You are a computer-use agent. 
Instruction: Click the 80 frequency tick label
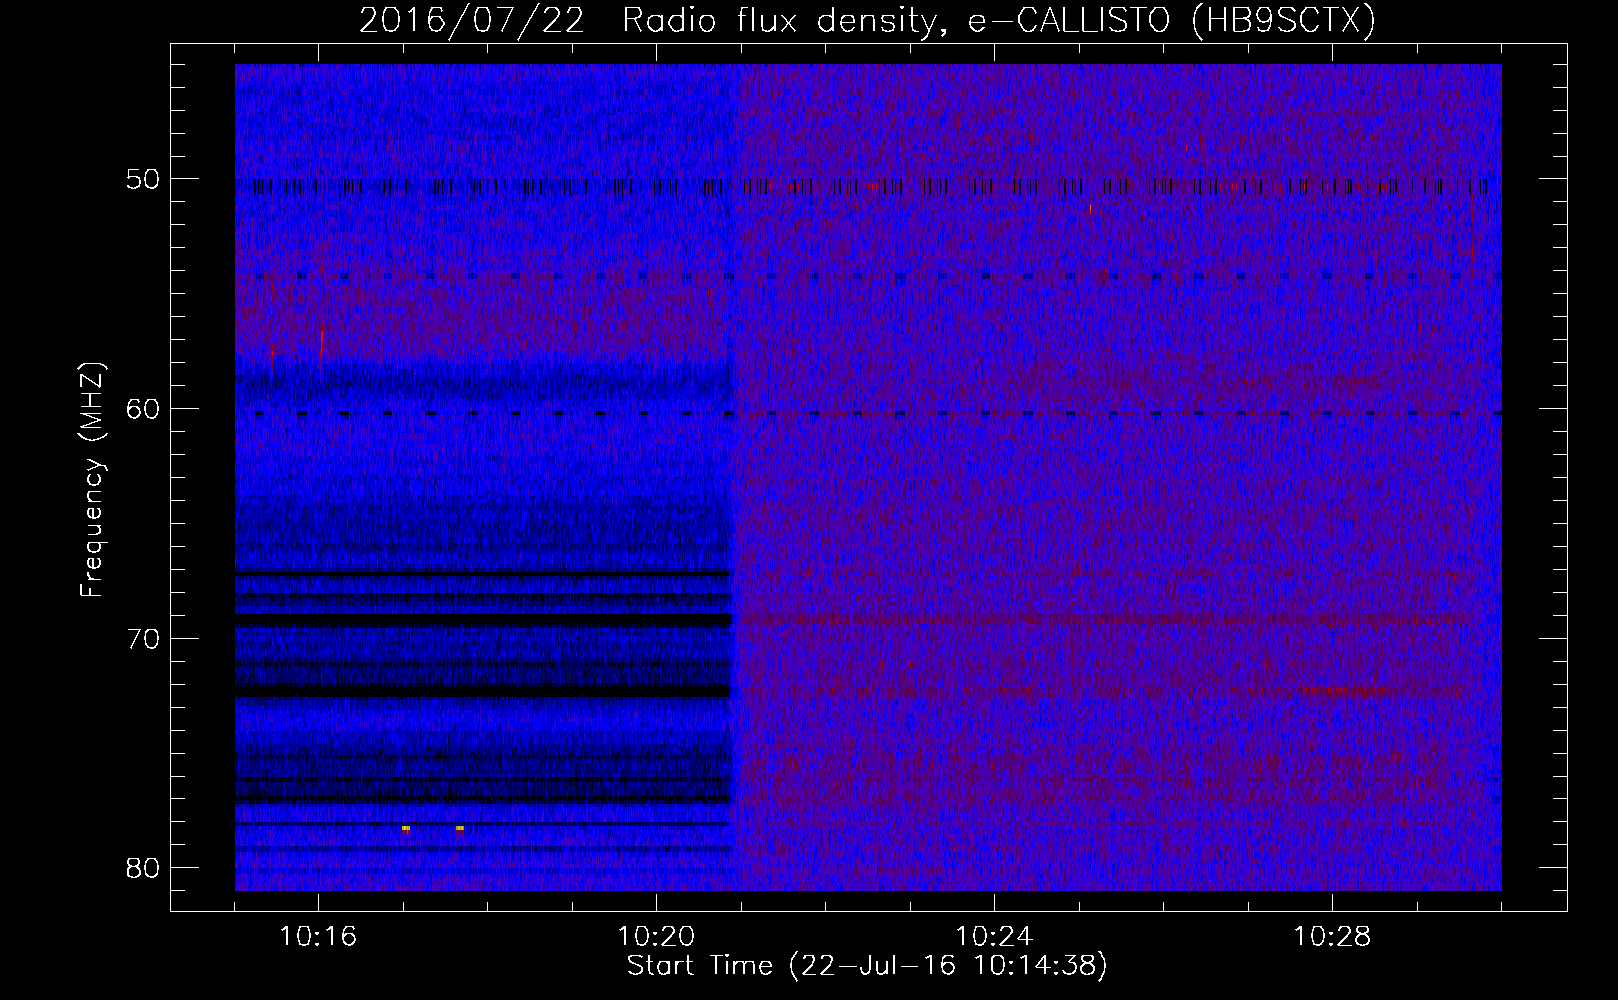click(143, 867)
